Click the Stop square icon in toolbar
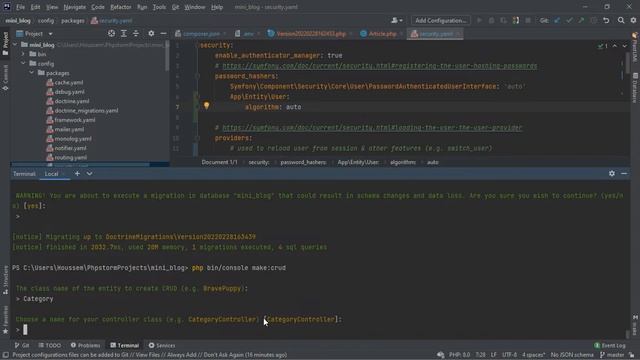The height and width of the screenshot is (360, 640). 528,20
